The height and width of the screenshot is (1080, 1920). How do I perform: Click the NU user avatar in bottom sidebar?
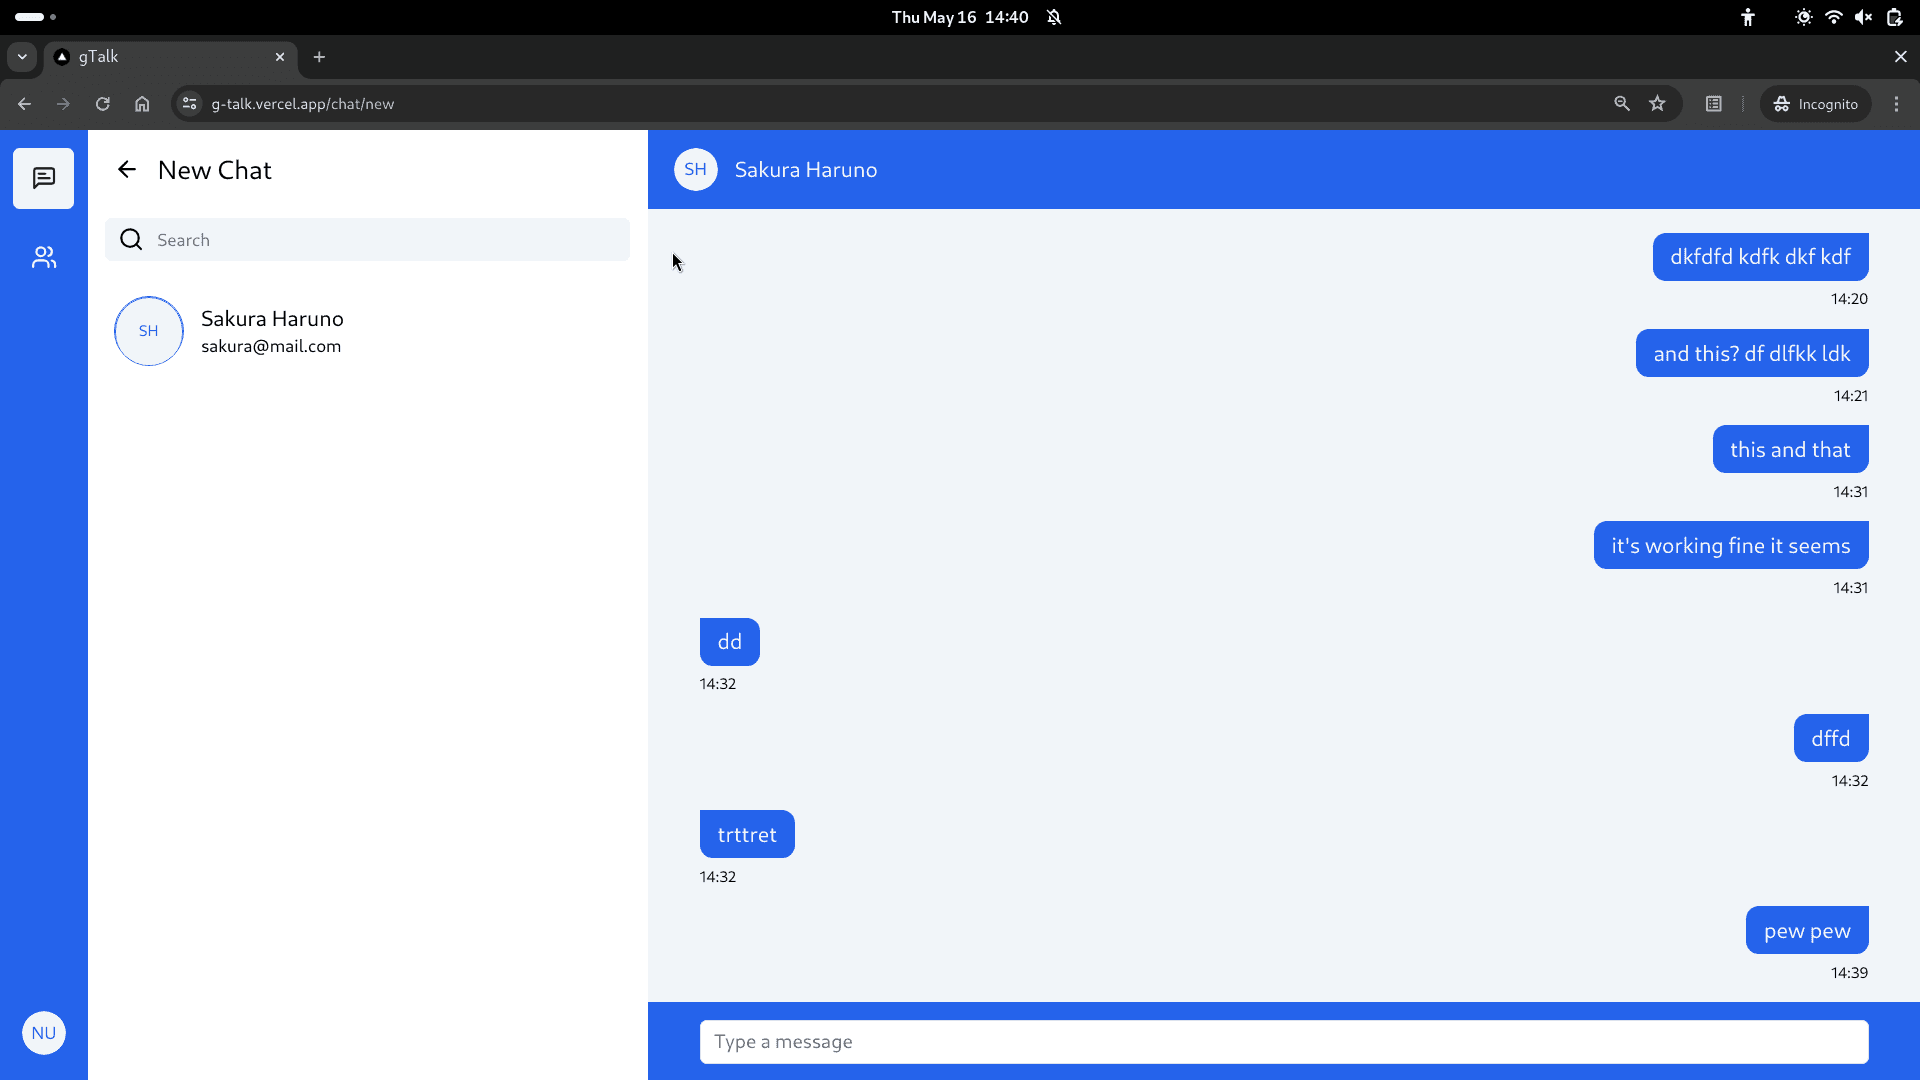tap(44, 1033)
